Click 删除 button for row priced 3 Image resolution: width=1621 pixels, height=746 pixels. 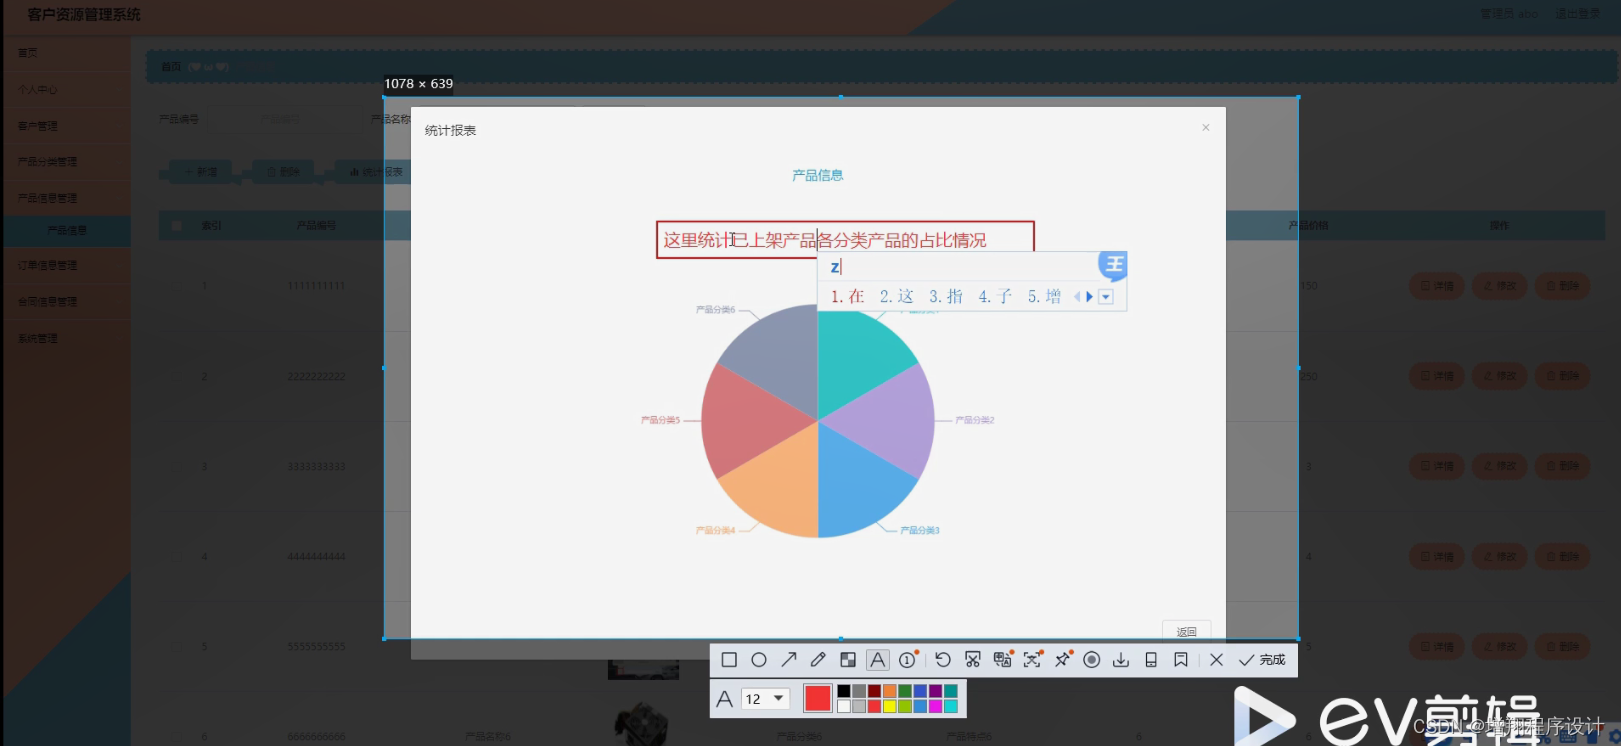point(1562,466)
